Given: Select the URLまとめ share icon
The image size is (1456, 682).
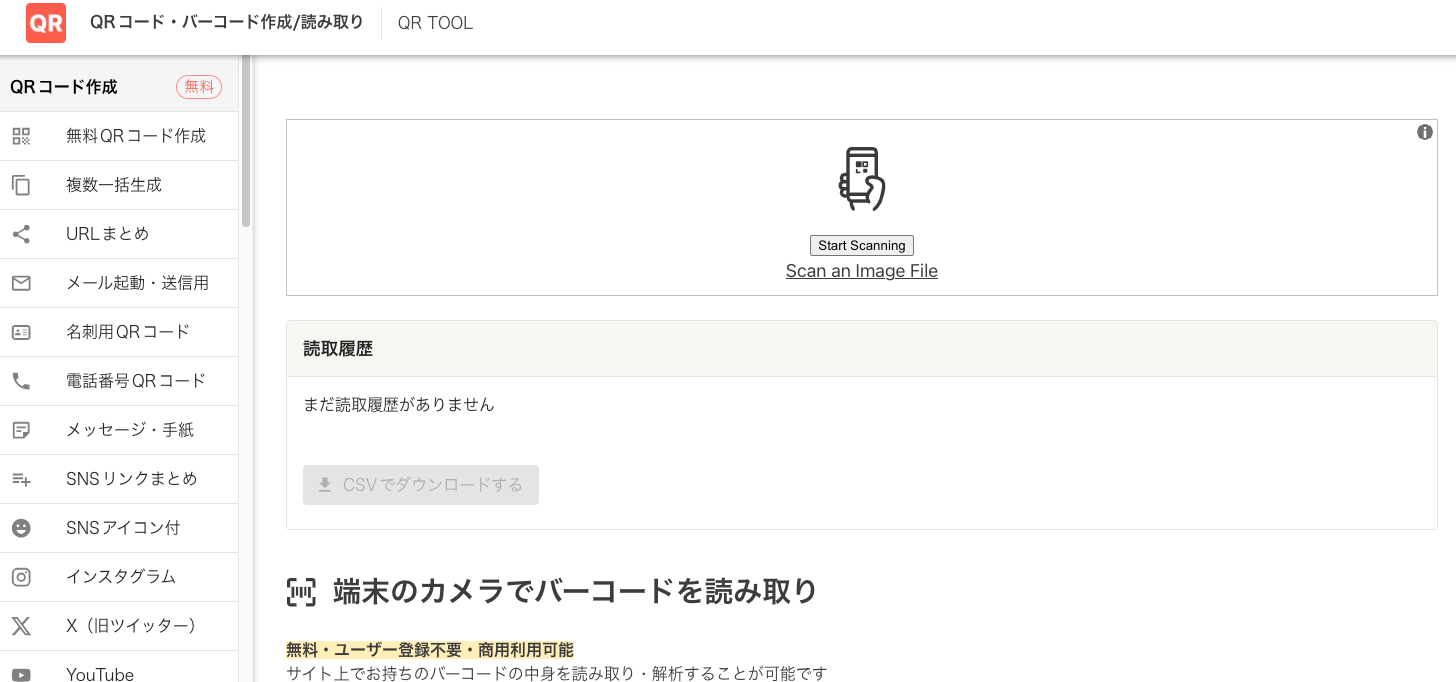Looking at the screenshot, I should click(21, 234).
